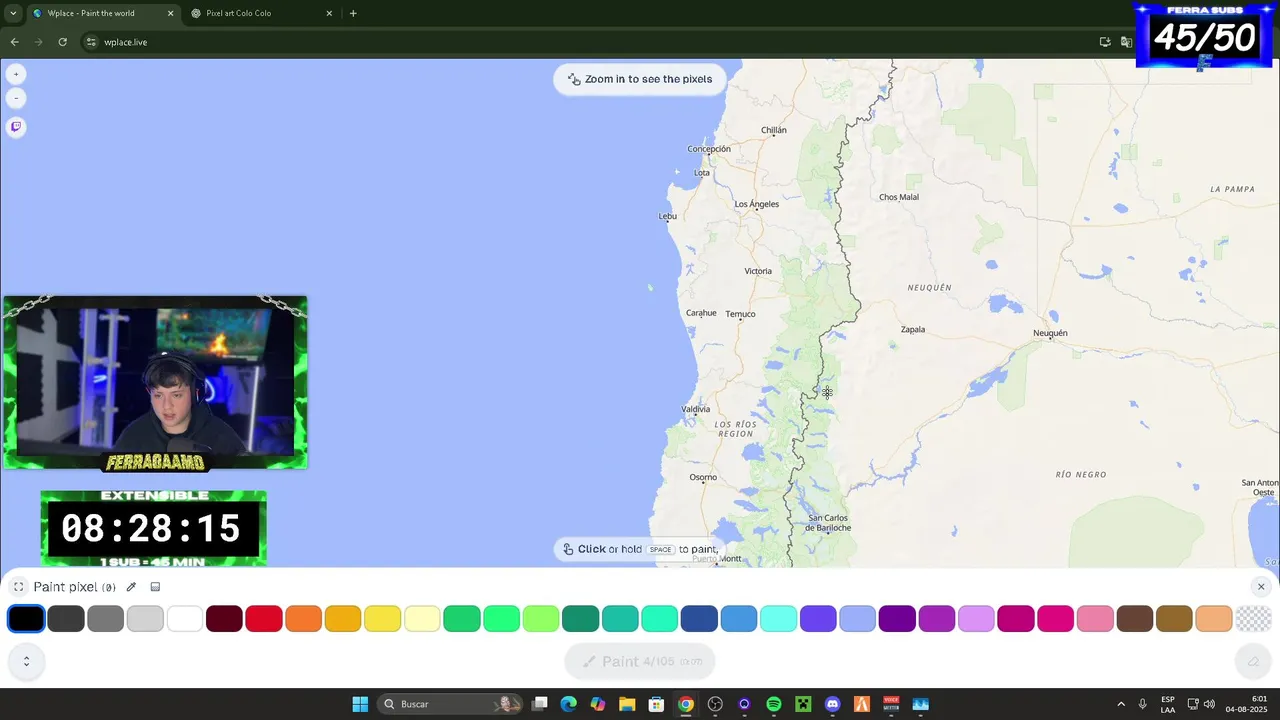Click the Chos Malal label on the map
The width and height of the screenshot is (1280, 720).
click(899, 197)
